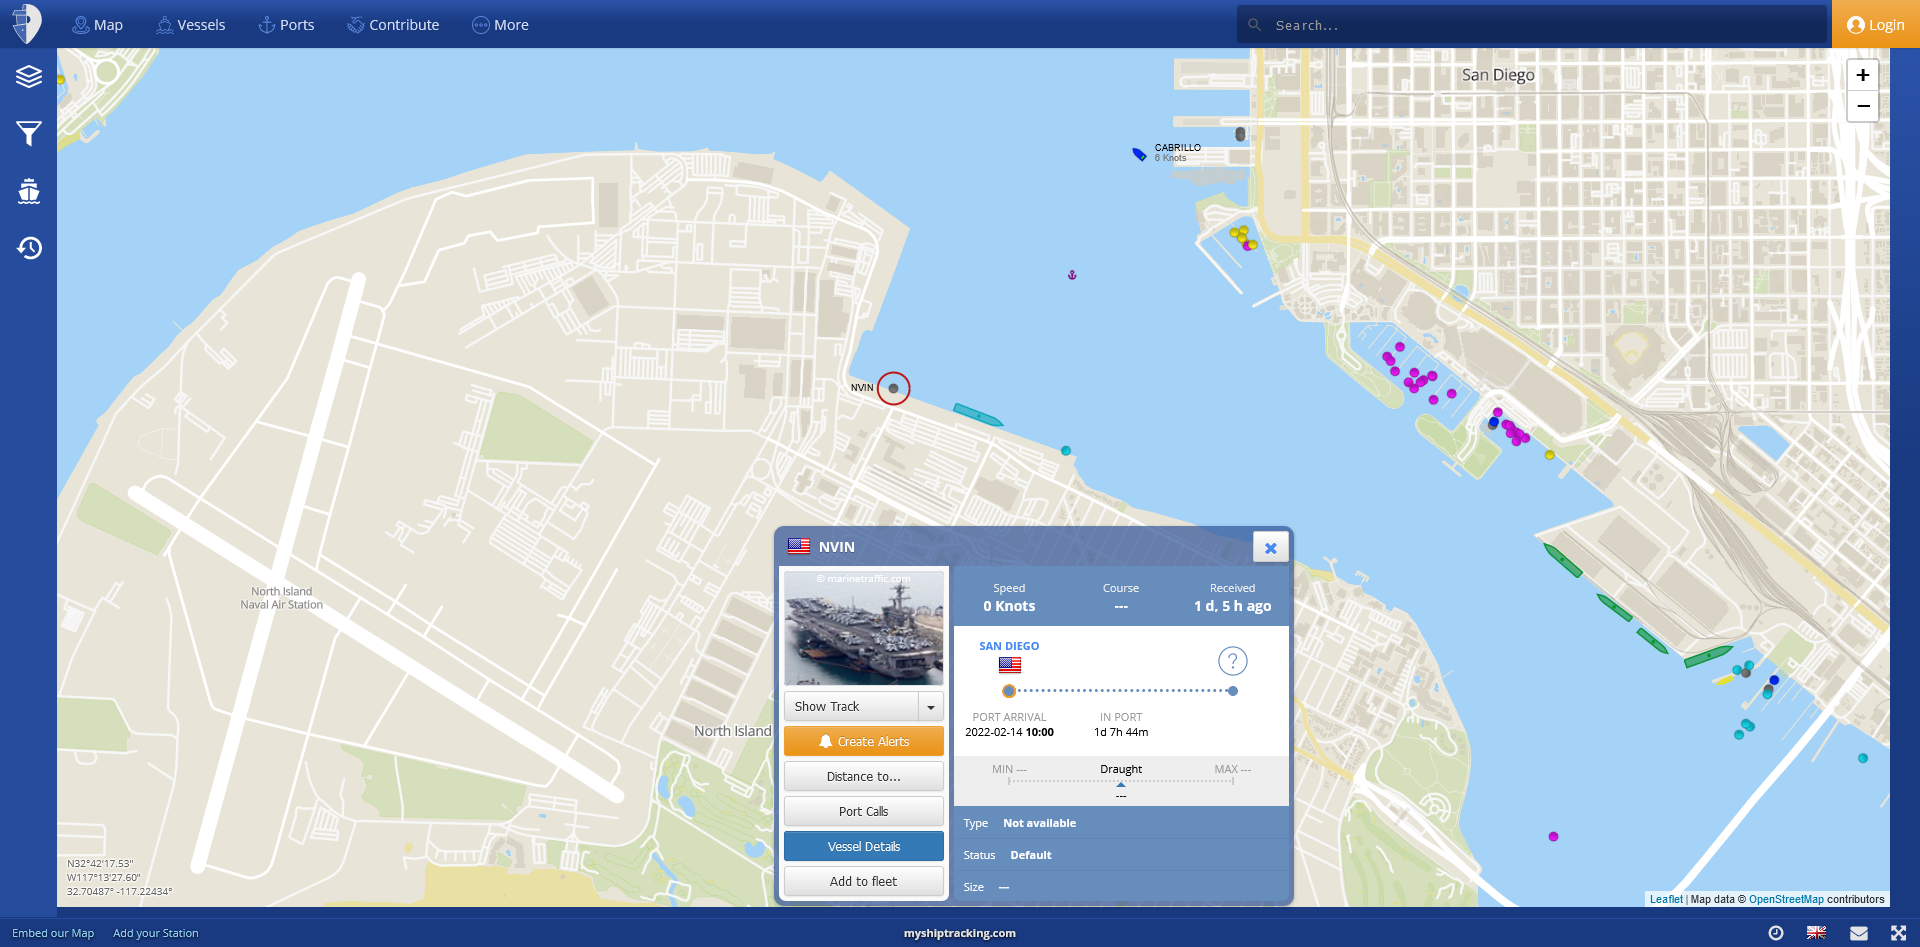Click the 'Status Default' row
The width and height of the screenshot is (1920, 947).
coord(1121,855)
